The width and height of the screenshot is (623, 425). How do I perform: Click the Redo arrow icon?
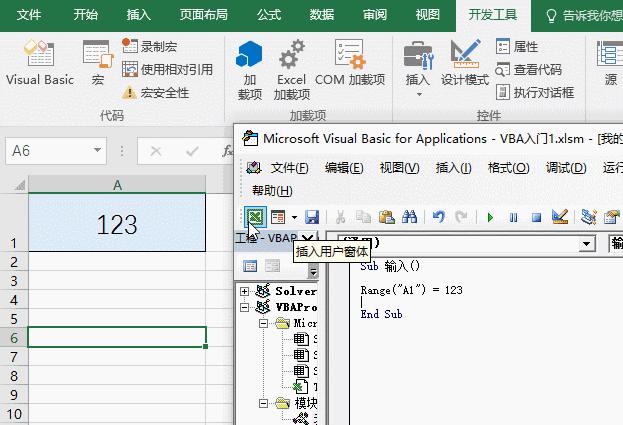461,217
